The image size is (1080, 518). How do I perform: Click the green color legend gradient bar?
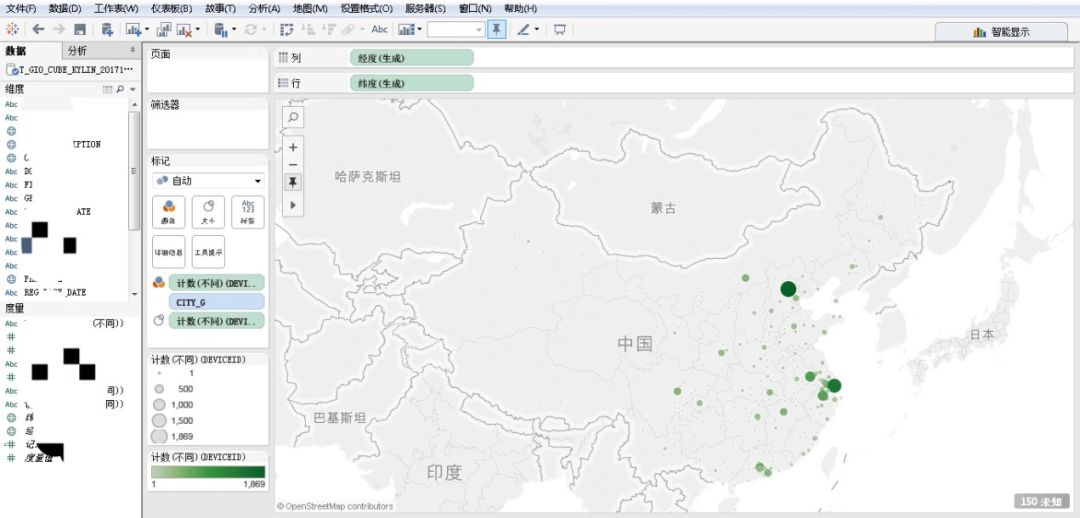tap(208, 472)
